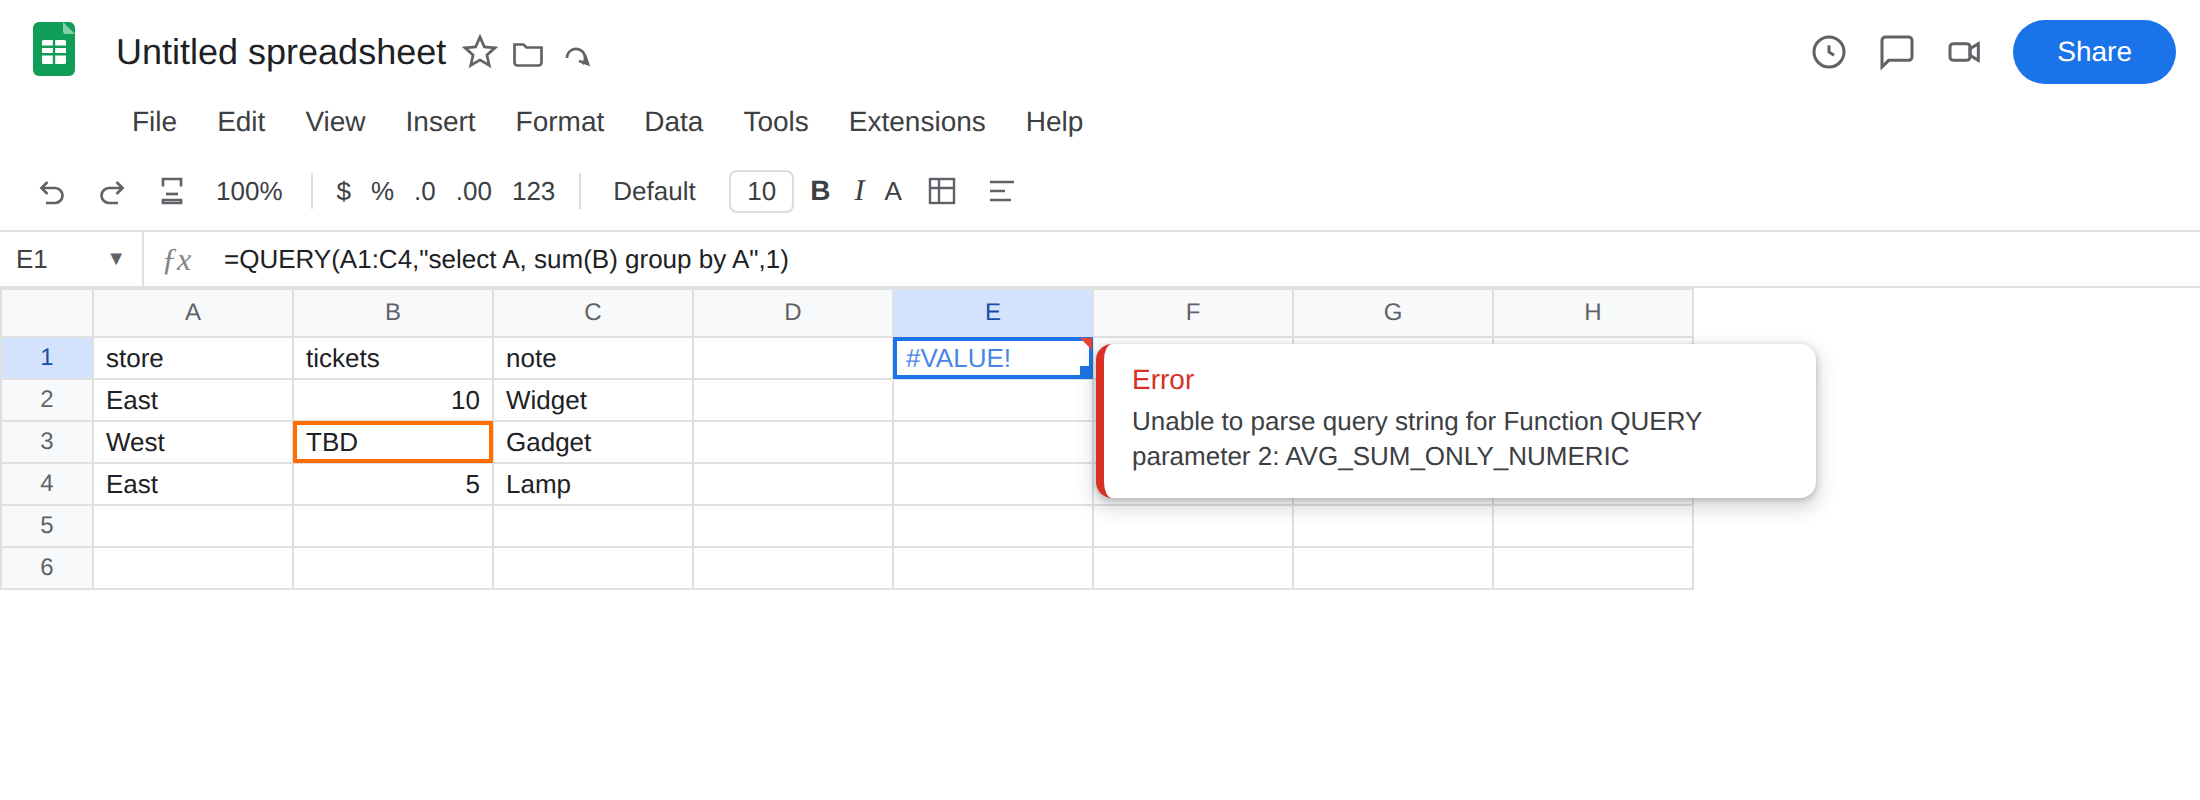Open the Default font dropdown
This screenshot has width=2200, height=800.
click(654, 191)
